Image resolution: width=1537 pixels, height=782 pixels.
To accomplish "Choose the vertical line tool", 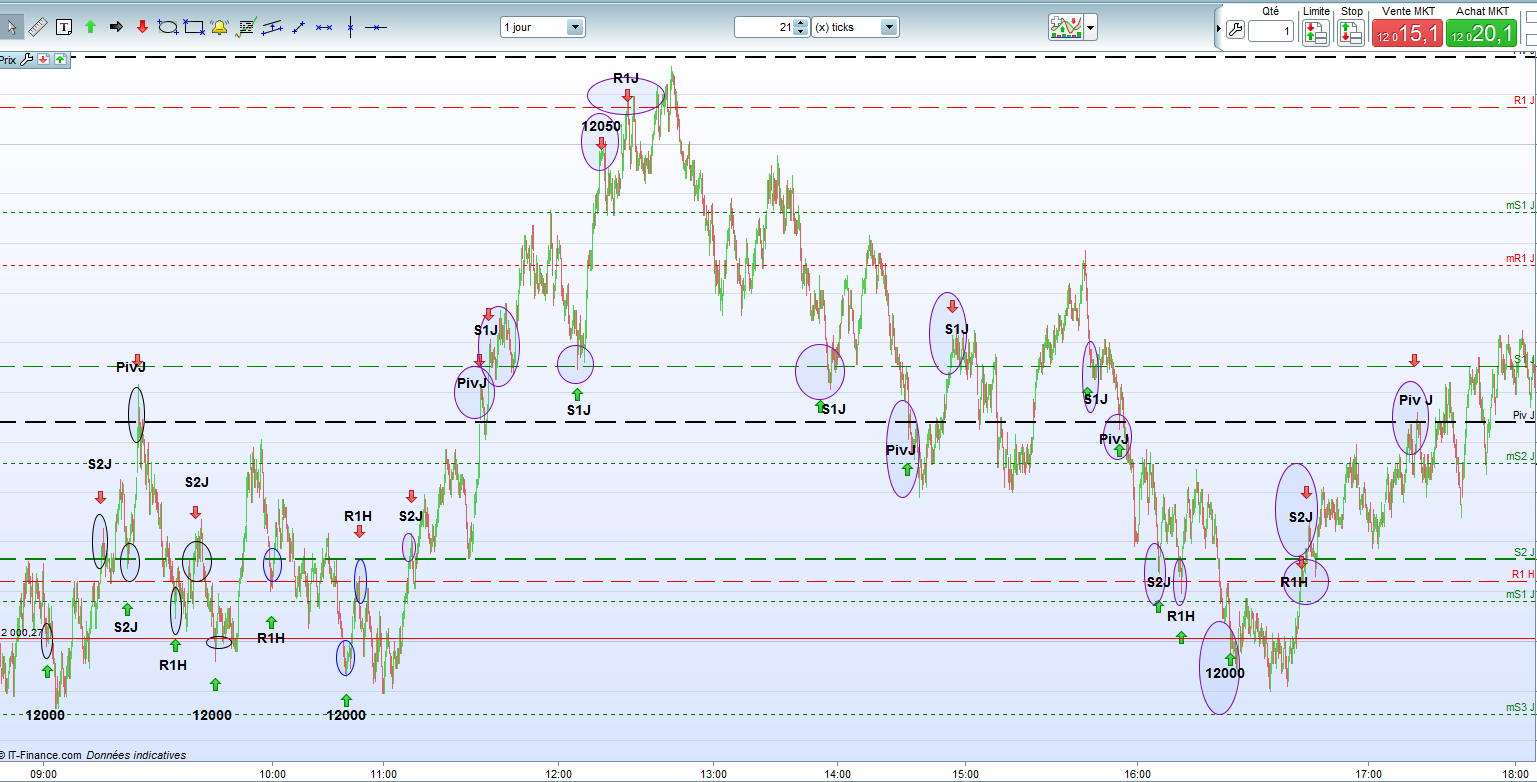I will pos(350,27).
